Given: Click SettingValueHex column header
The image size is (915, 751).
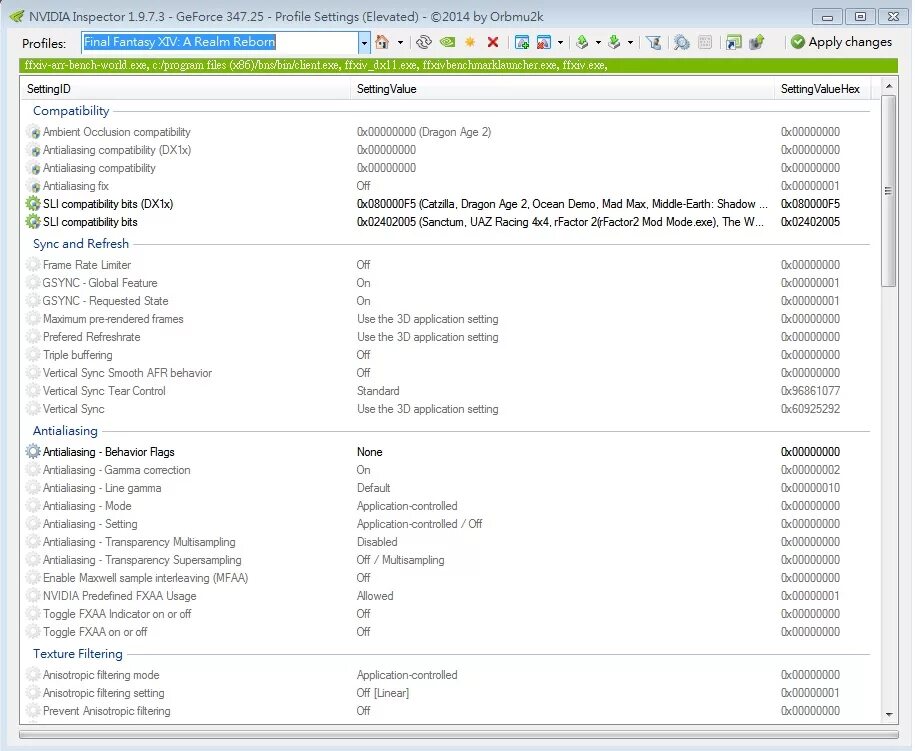Looking at the screenshot, I should pyautogui.click(x=822, y=89).
